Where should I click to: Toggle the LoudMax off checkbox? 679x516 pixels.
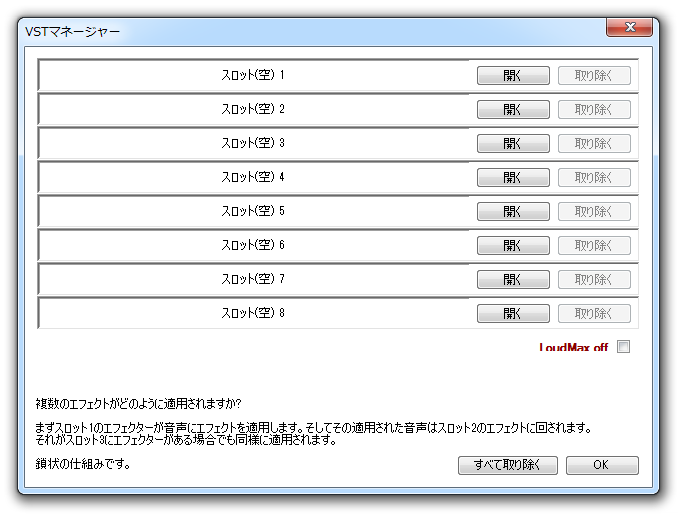click(624, 347)
